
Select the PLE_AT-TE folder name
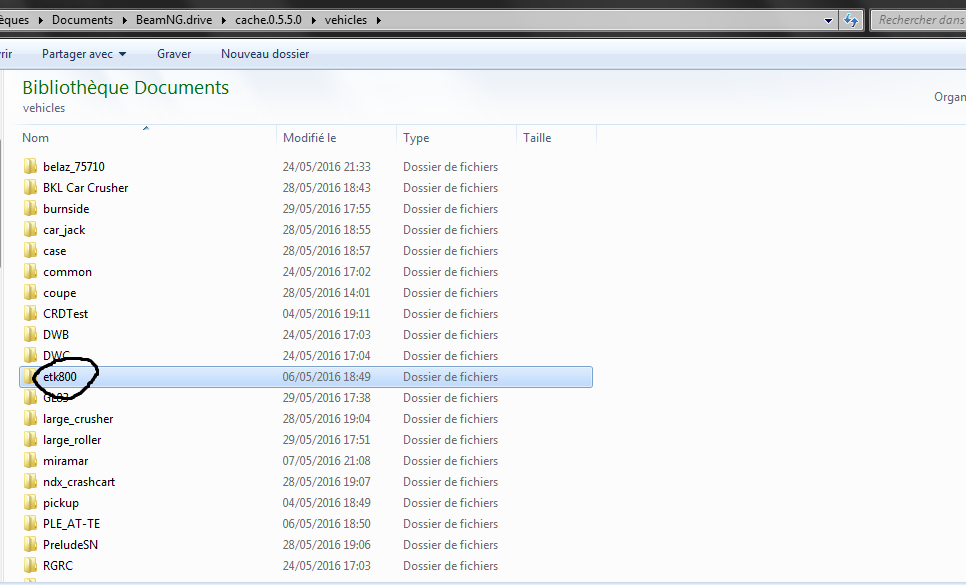[x=71, y=524]
